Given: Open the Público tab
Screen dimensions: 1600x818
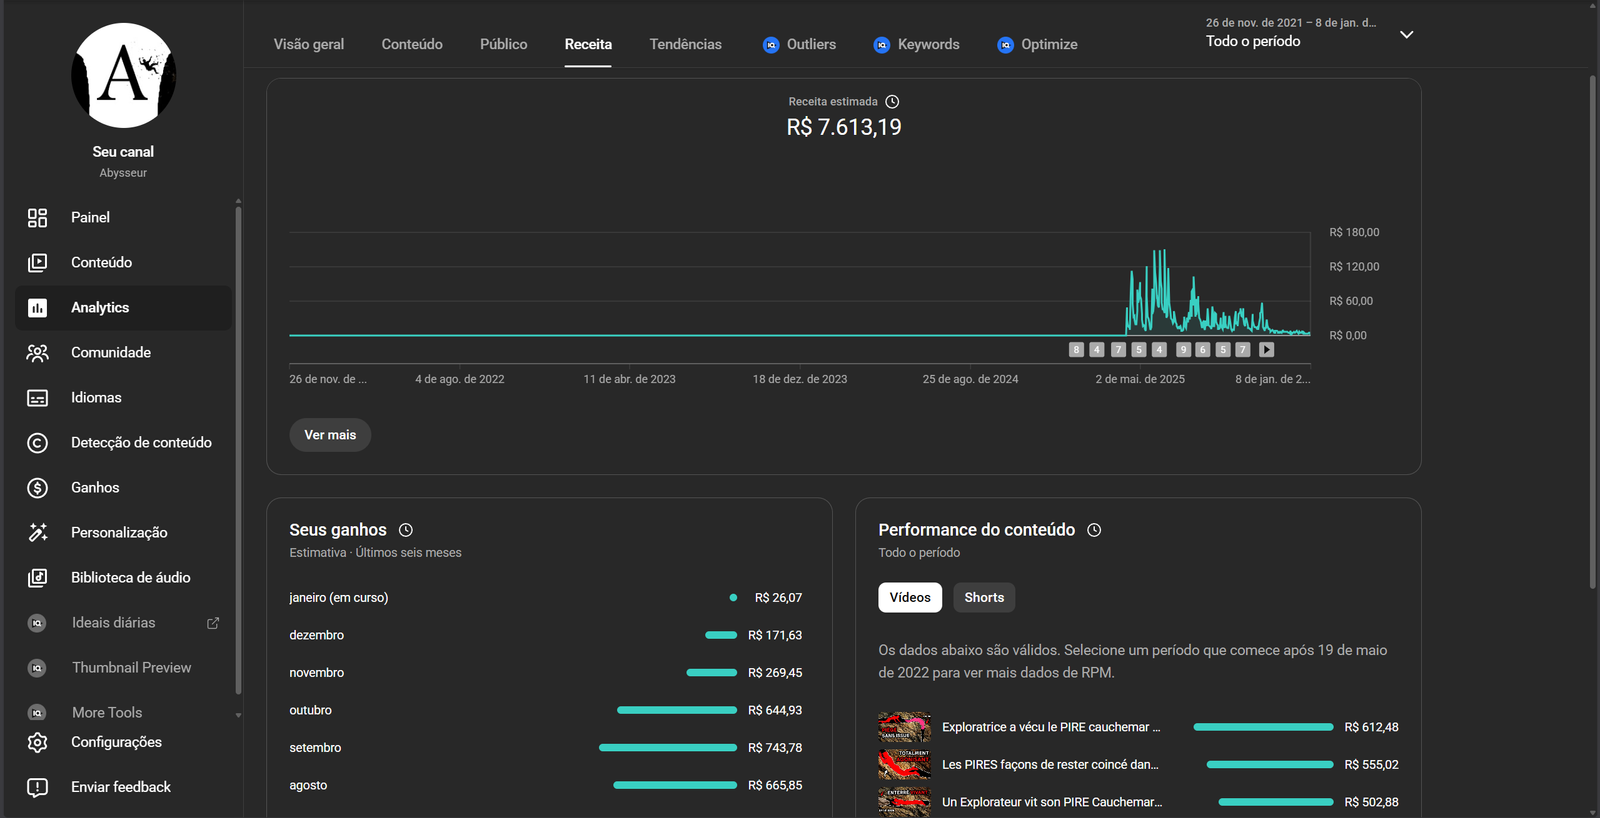Looking at the screenshot, I should click(503, 45).
